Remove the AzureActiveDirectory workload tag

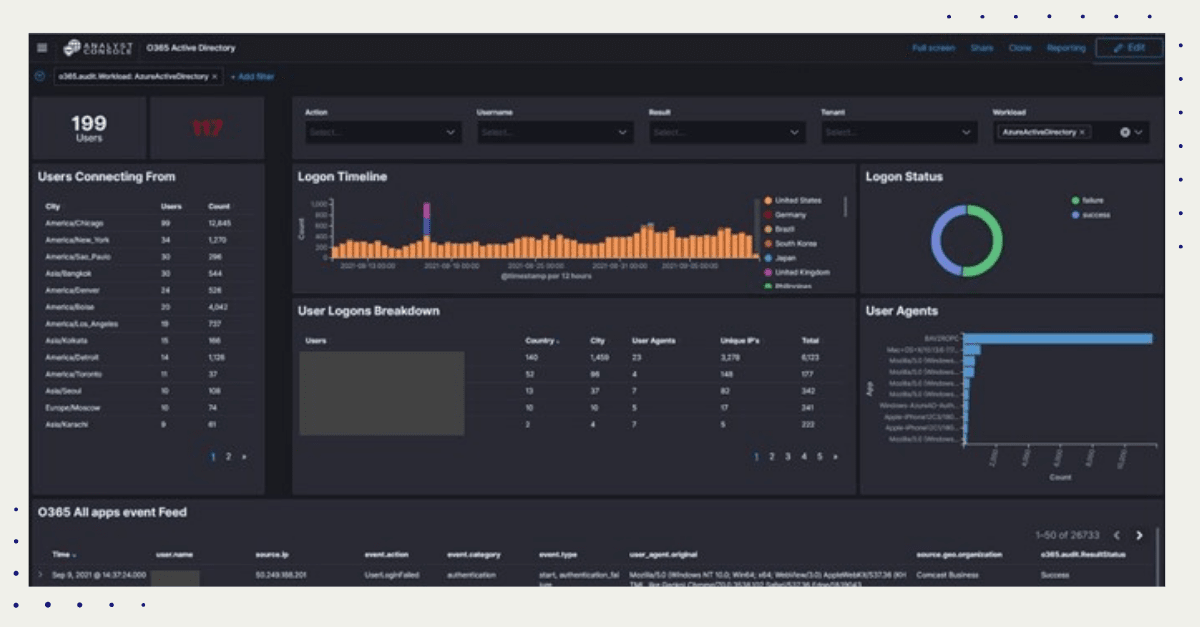pyautogui.click(x=1083, y=132)
